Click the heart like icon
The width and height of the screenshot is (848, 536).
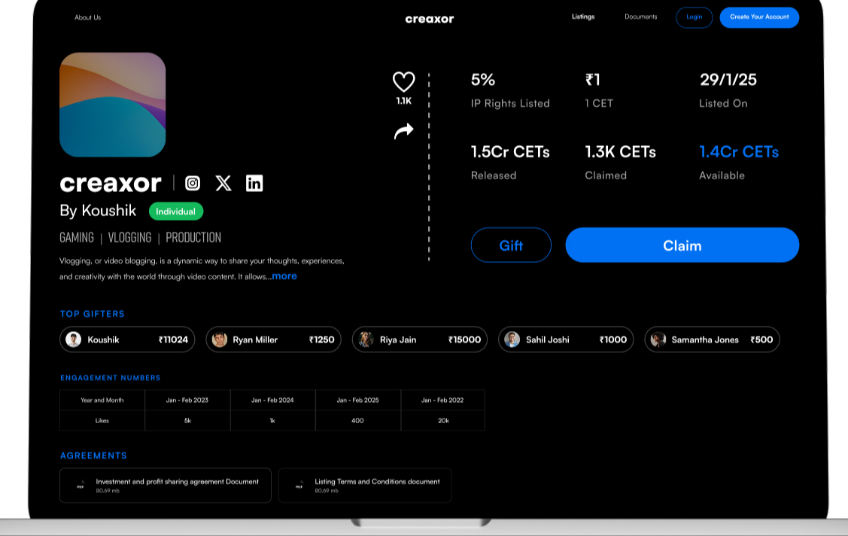(x=403, y=82)
